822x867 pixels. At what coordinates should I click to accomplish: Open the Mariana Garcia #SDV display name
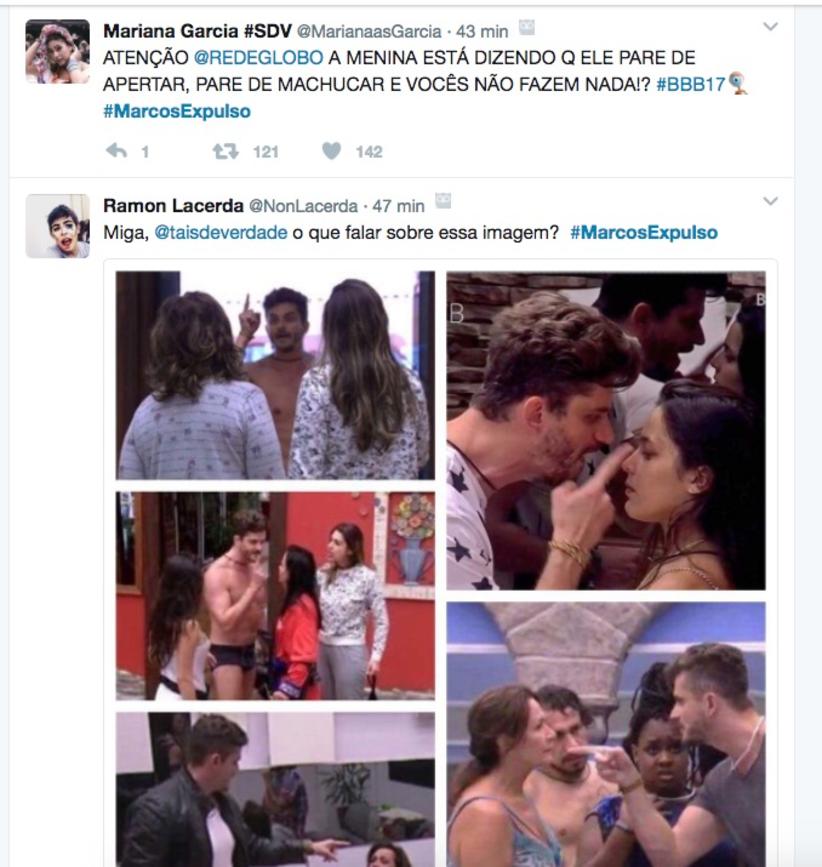click(197, 31)
